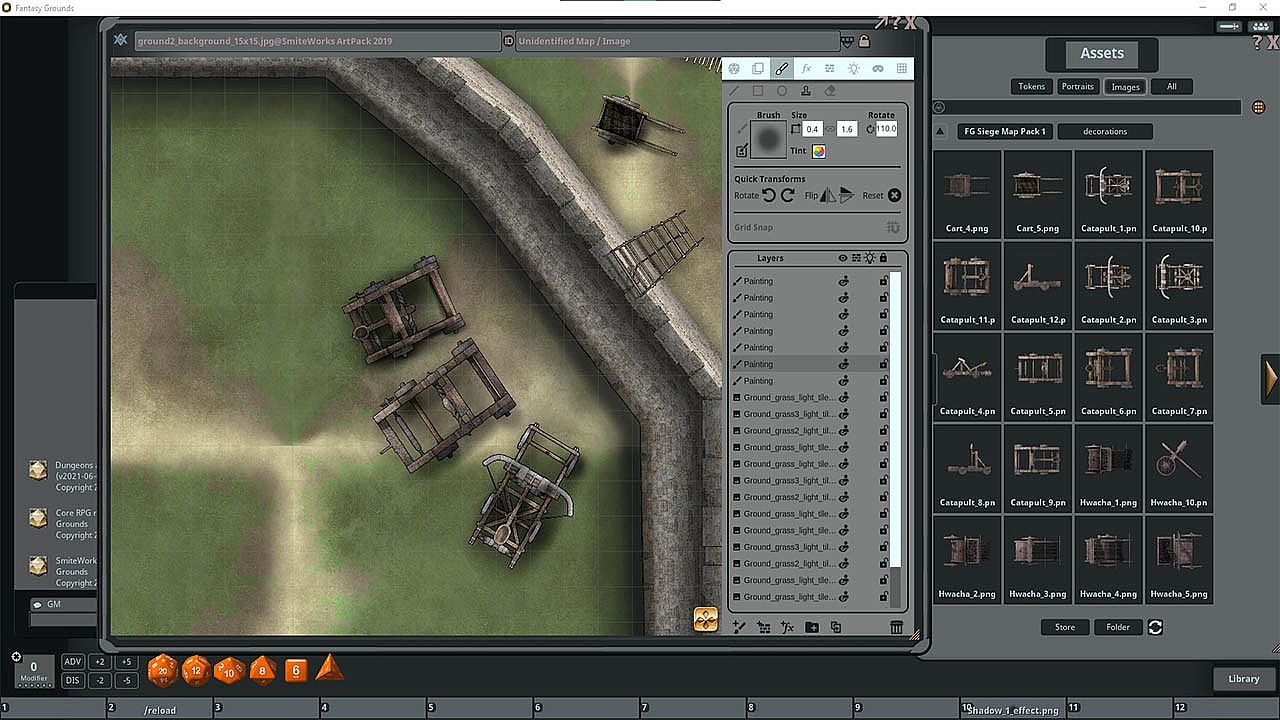
Task: Click the brush preview thumbnail
Action: click(x=768, y=141)
